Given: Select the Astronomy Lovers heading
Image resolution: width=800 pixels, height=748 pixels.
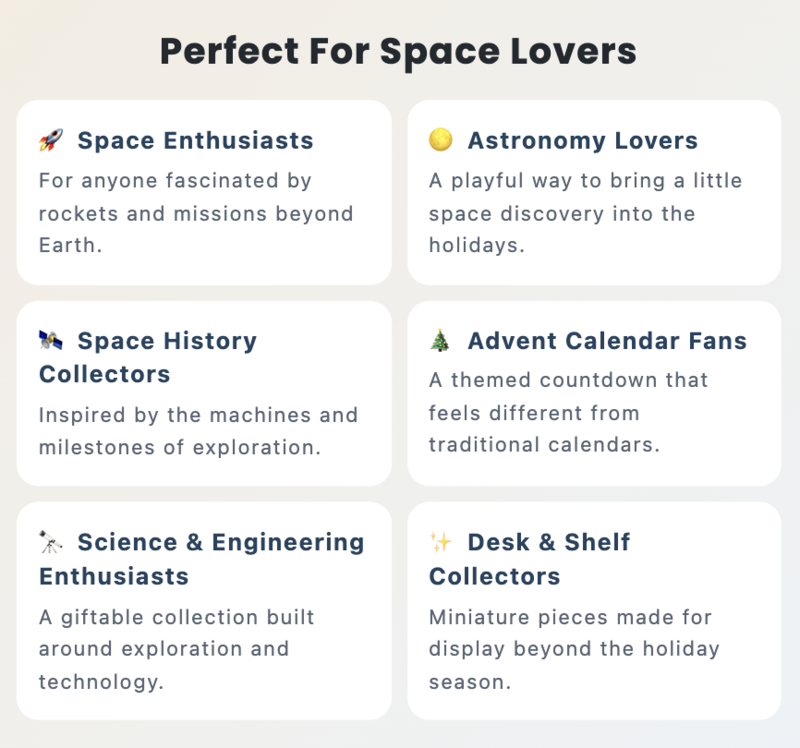Looking at the screenshot, I should (x=583, y=141).
